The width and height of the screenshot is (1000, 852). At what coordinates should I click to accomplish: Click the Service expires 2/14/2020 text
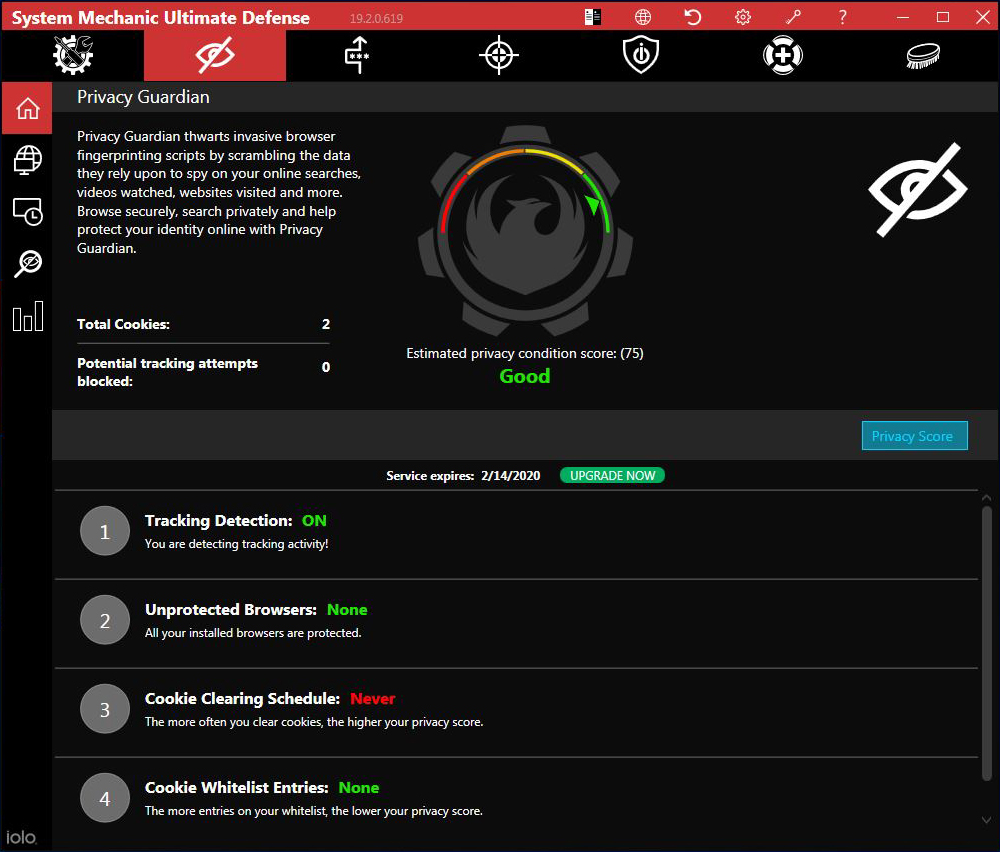(x=463, y=476)
